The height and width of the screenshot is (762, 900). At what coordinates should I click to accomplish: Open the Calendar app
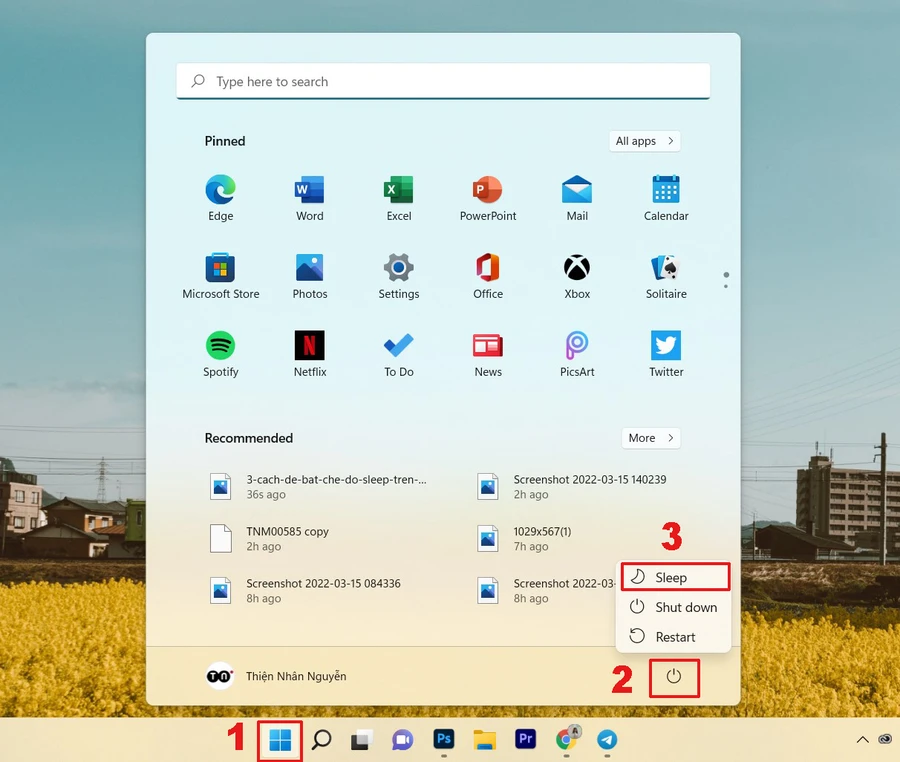coord(666,198)
